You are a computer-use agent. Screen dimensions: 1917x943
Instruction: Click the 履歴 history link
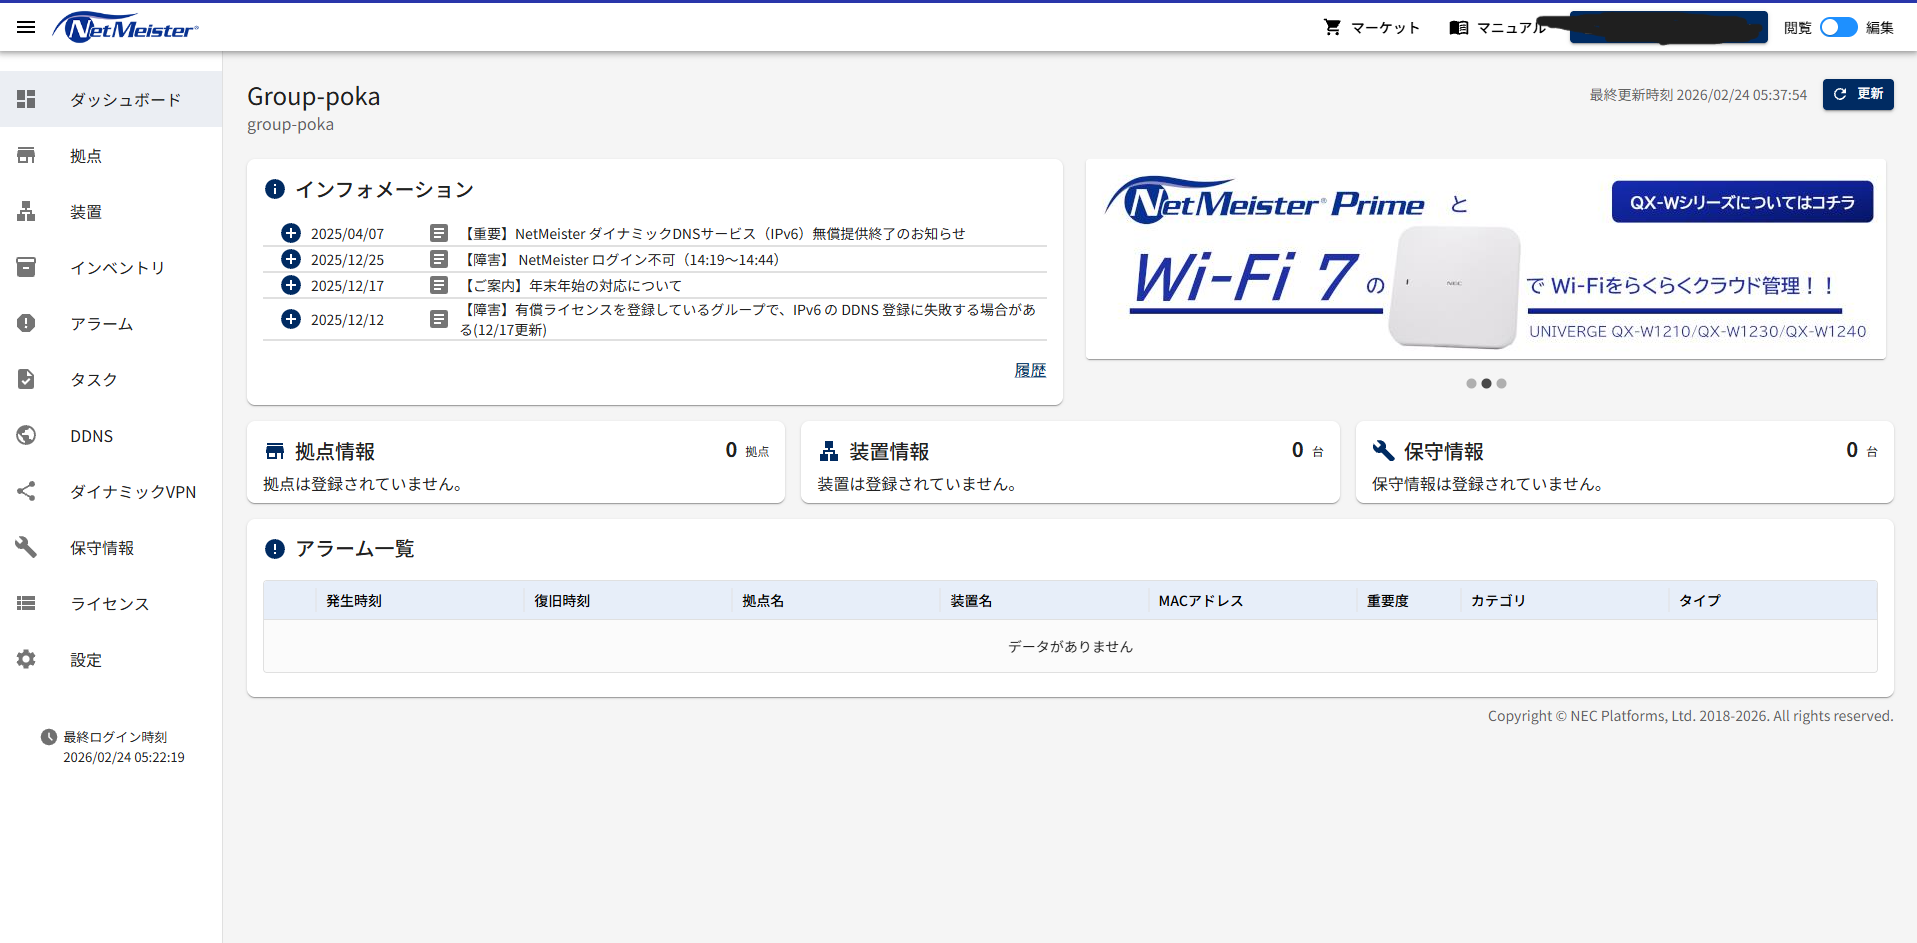(x=1030, y=370)
